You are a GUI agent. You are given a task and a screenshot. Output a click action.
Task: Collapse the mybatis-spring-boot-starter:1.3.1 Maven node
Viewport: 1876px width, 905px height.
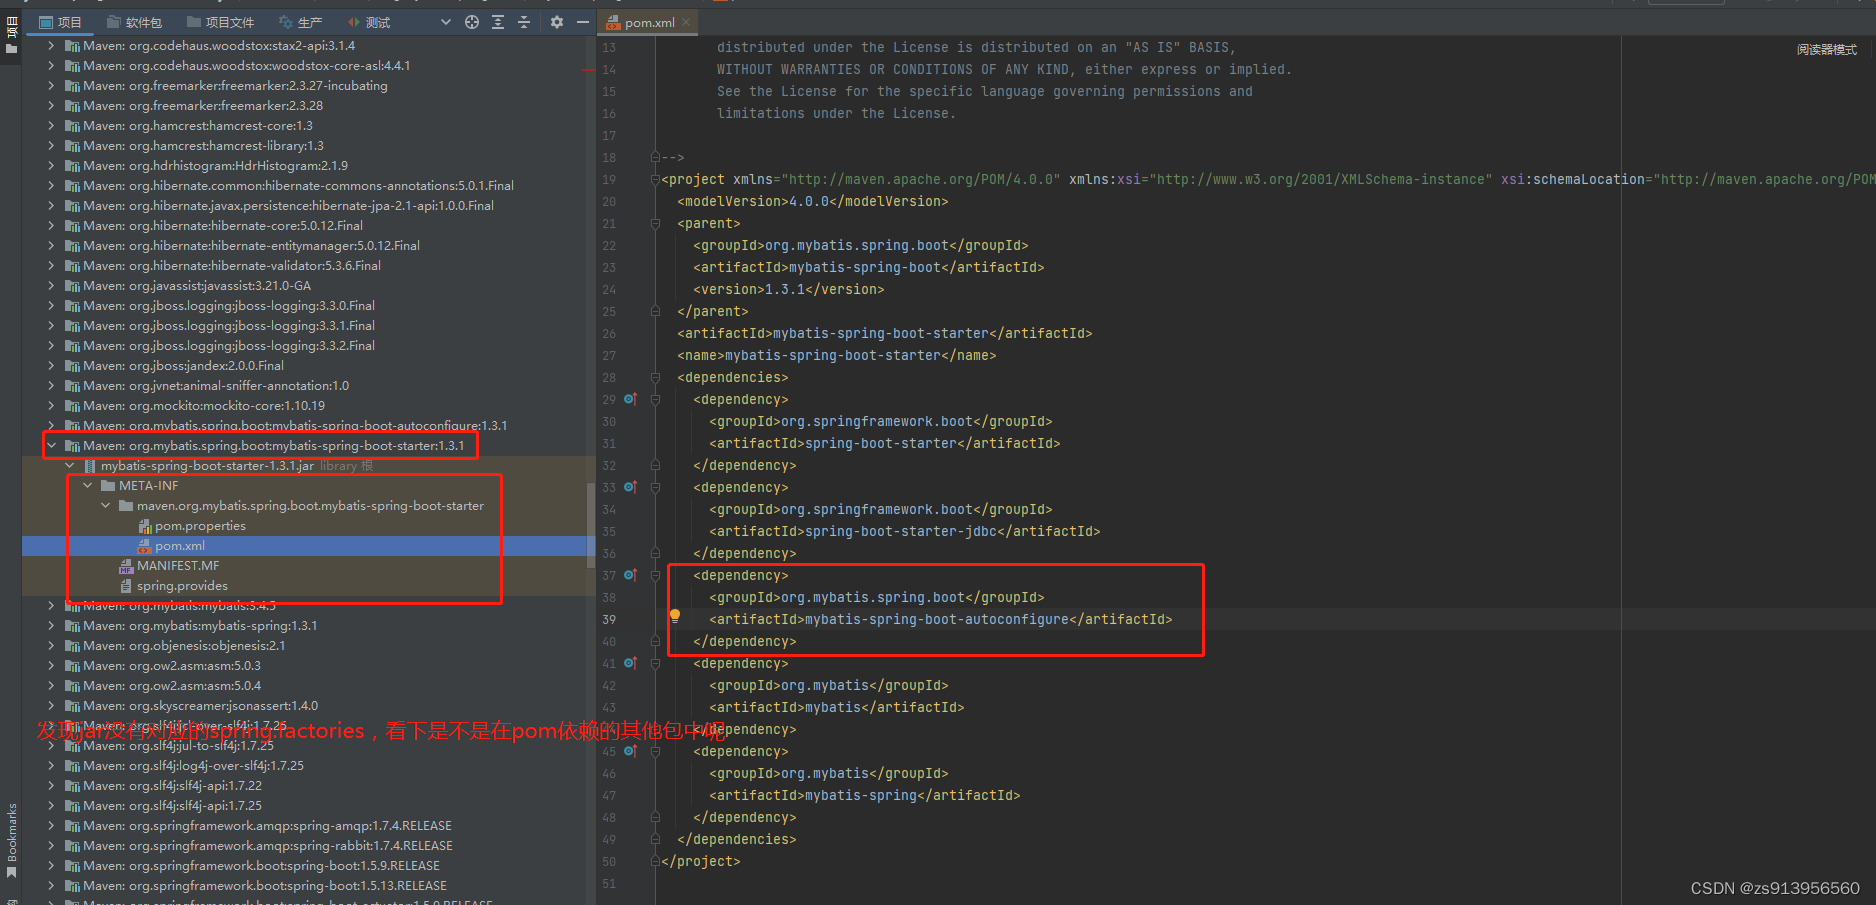[51, 446]
